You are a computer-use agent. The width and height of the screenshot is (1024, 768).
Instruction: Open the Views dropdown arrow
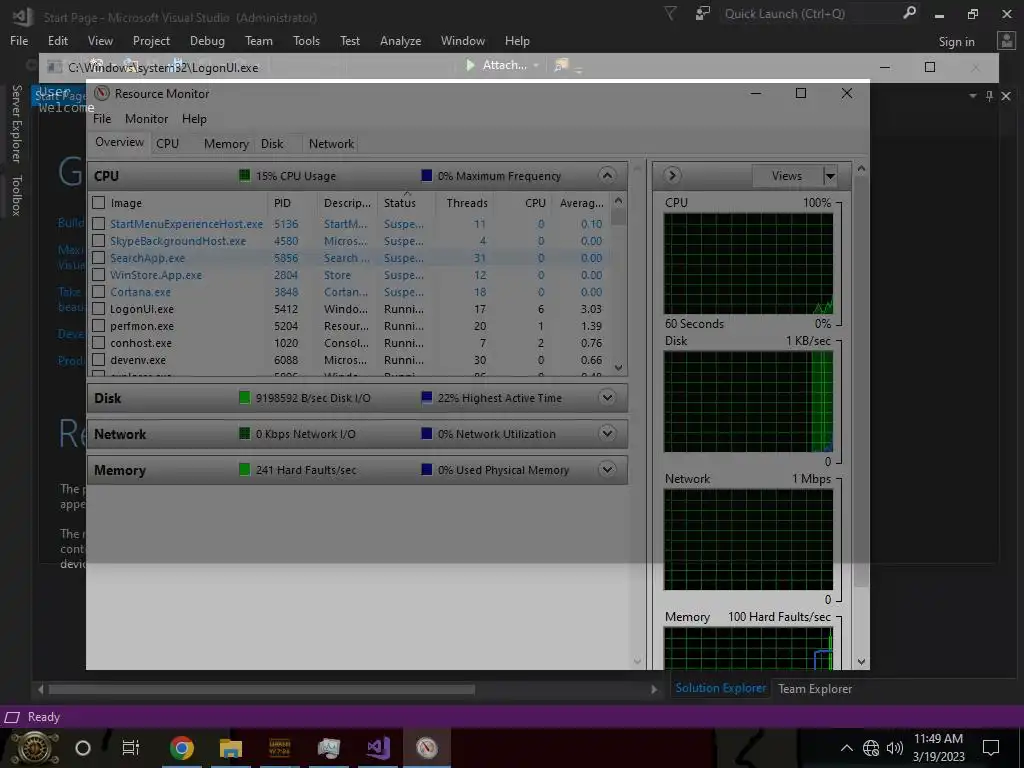pyautogui.click(x=830, y=176)
